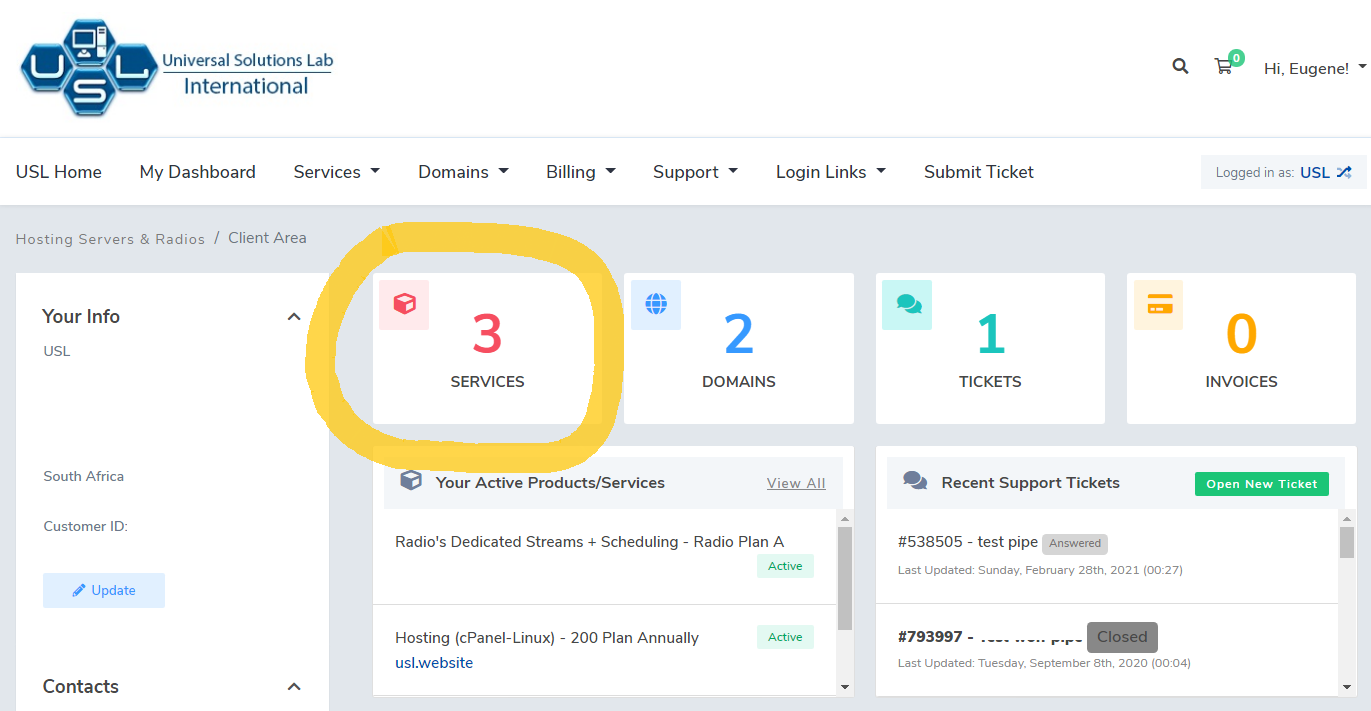The image size is (1371, 711).
Task: Click the red Services cube icon
Action: [404, 305]
